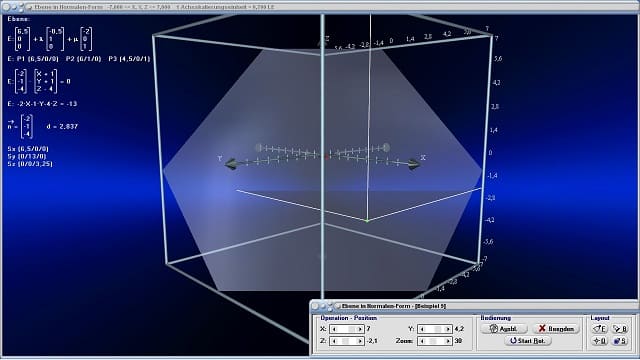
Task: Click the red origin point on the axes
Action: [x=327, y=157]
